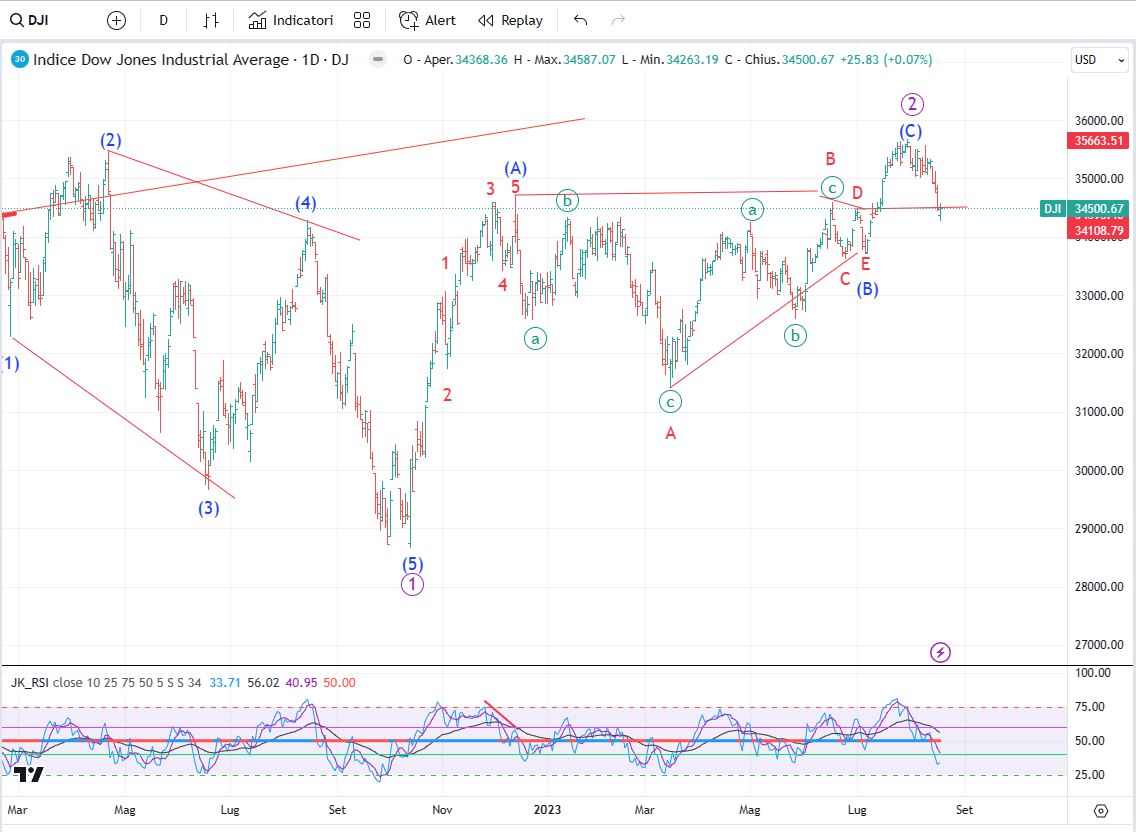Select the blue (5) wave label

412,564
